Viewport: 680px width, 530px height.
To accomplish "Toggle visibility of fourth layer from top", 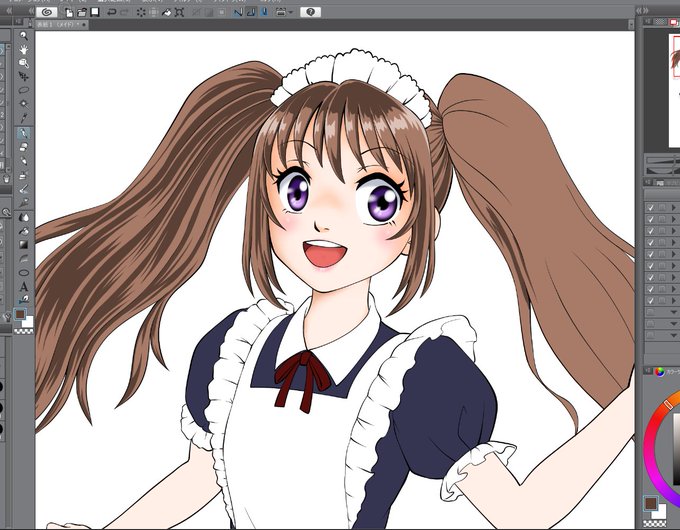I will coord(650,242).
